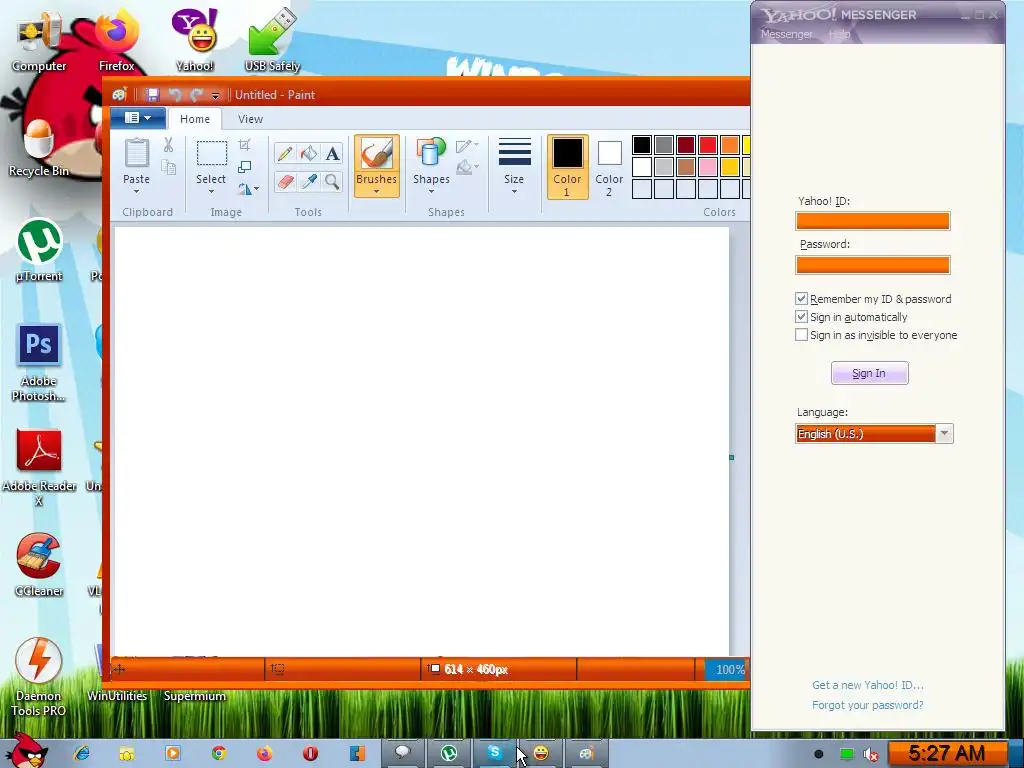
Task: Click the Save icon in Paint title bar
Action: click(x=153, y=95)
